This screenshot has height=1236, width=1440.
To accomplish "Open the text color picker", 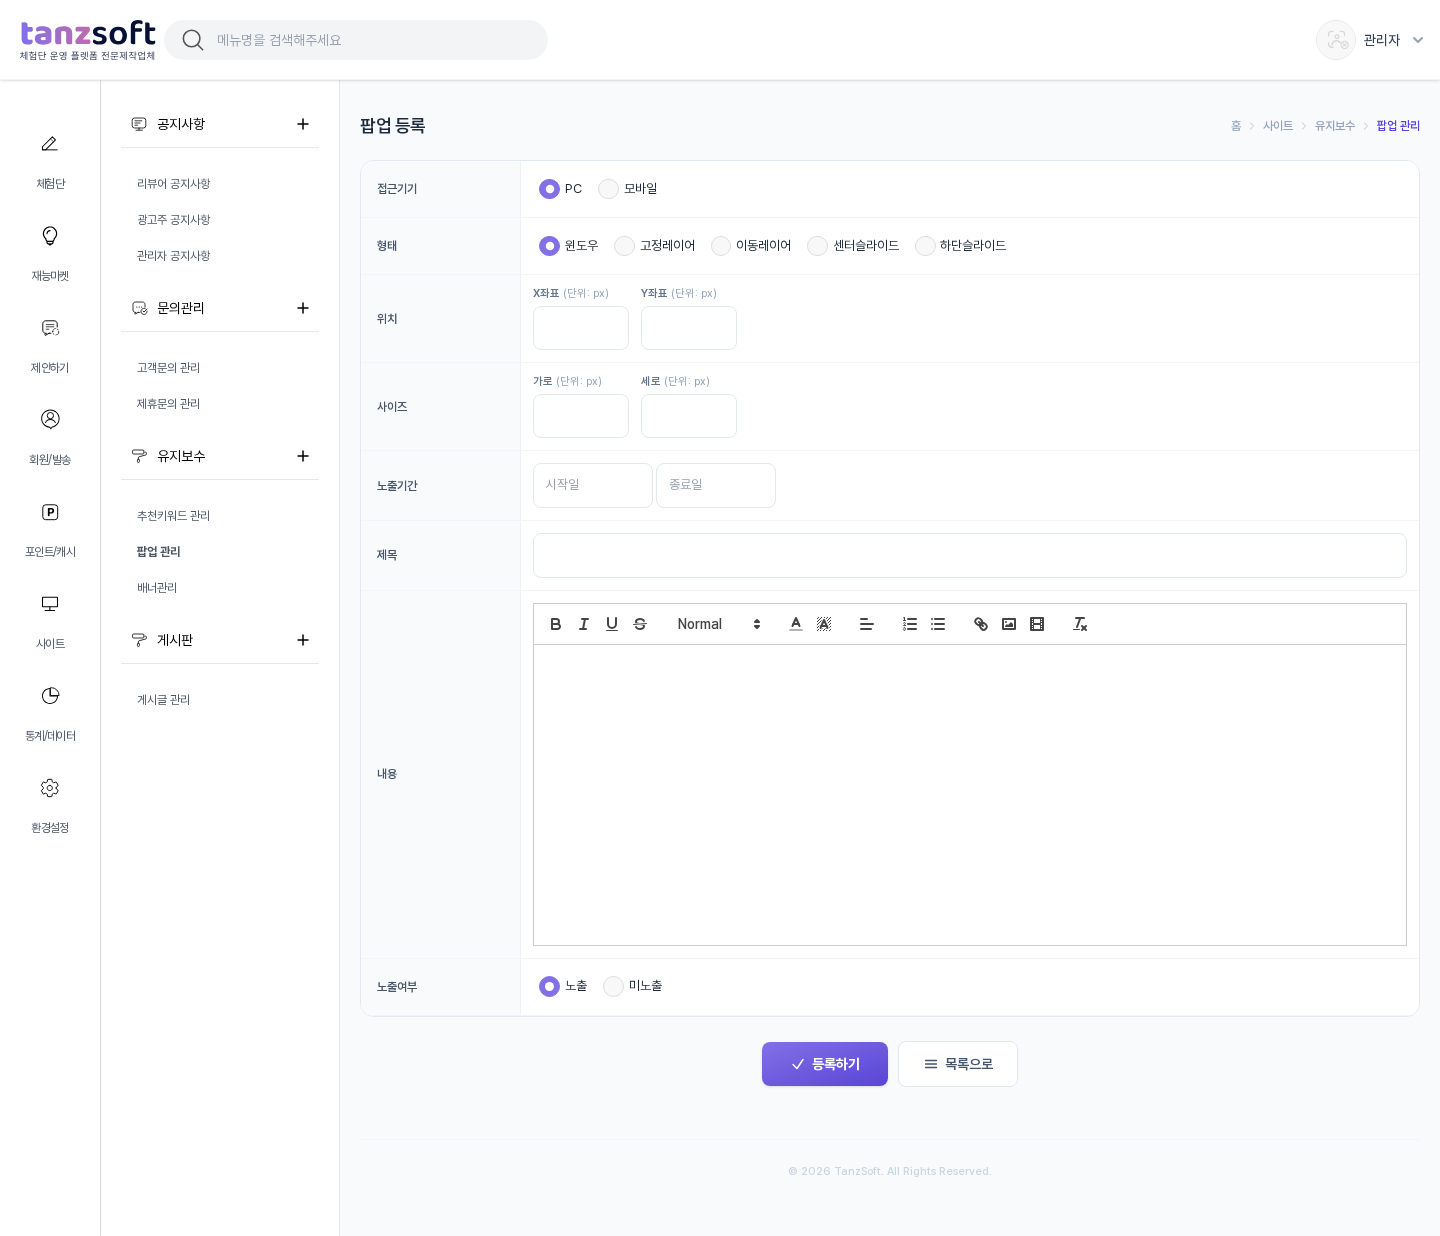I will [796, 624].
